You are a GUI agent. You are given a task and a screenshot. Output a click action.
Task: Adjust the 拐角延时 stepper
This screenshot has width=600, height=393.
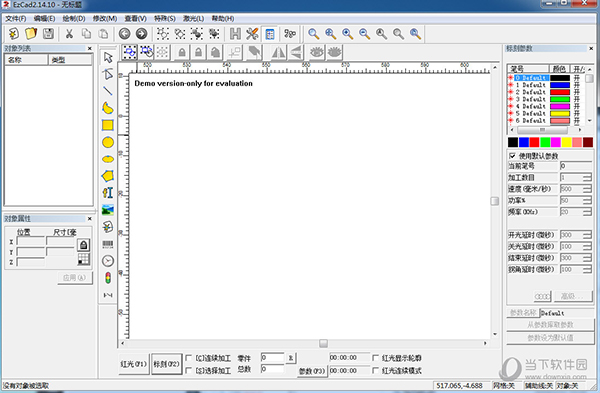coord(587,269)
